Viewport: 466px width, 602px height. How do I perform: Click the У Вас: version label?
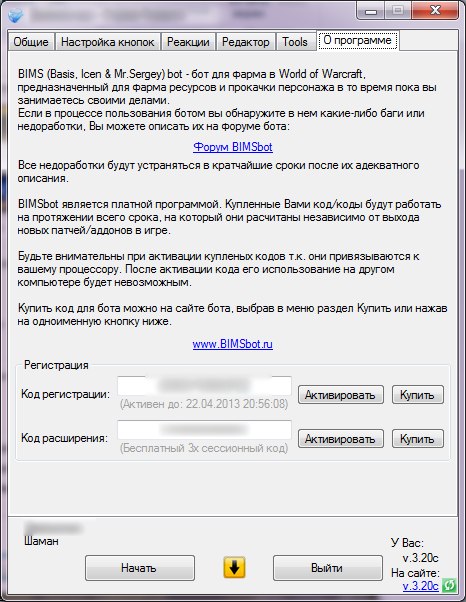pyautogui.click(x=407, y=543)
